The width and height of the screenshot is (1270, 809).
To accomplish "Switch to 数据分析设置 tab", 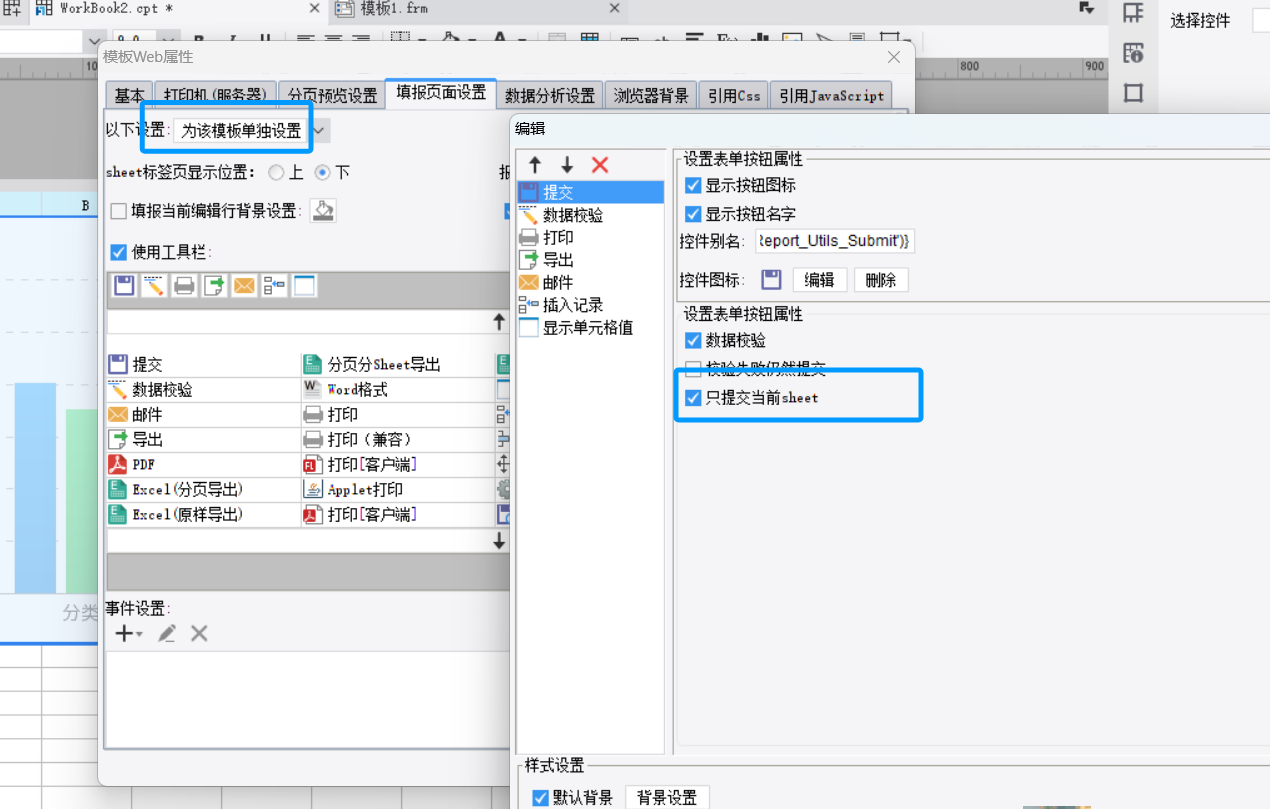I will 549,96.
